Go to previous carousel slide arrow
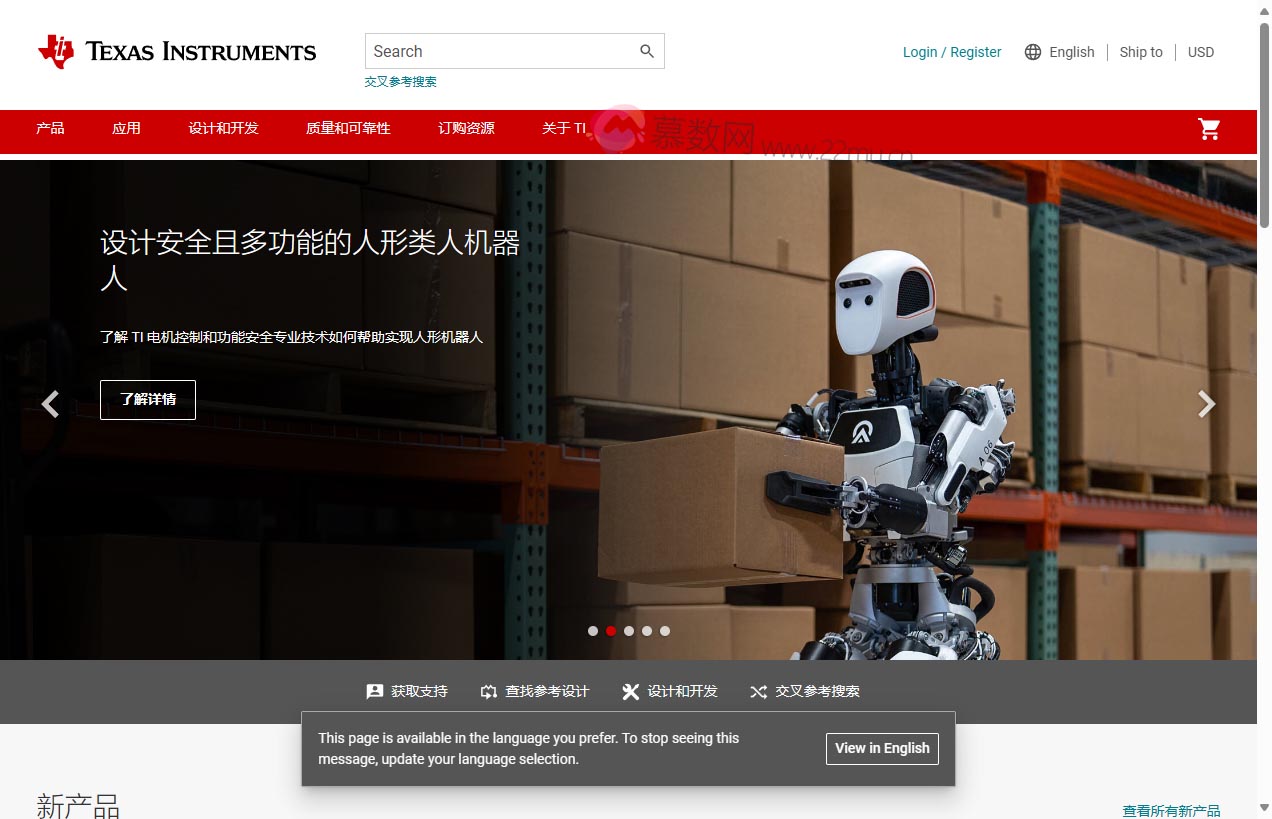 tap(50, 404)
